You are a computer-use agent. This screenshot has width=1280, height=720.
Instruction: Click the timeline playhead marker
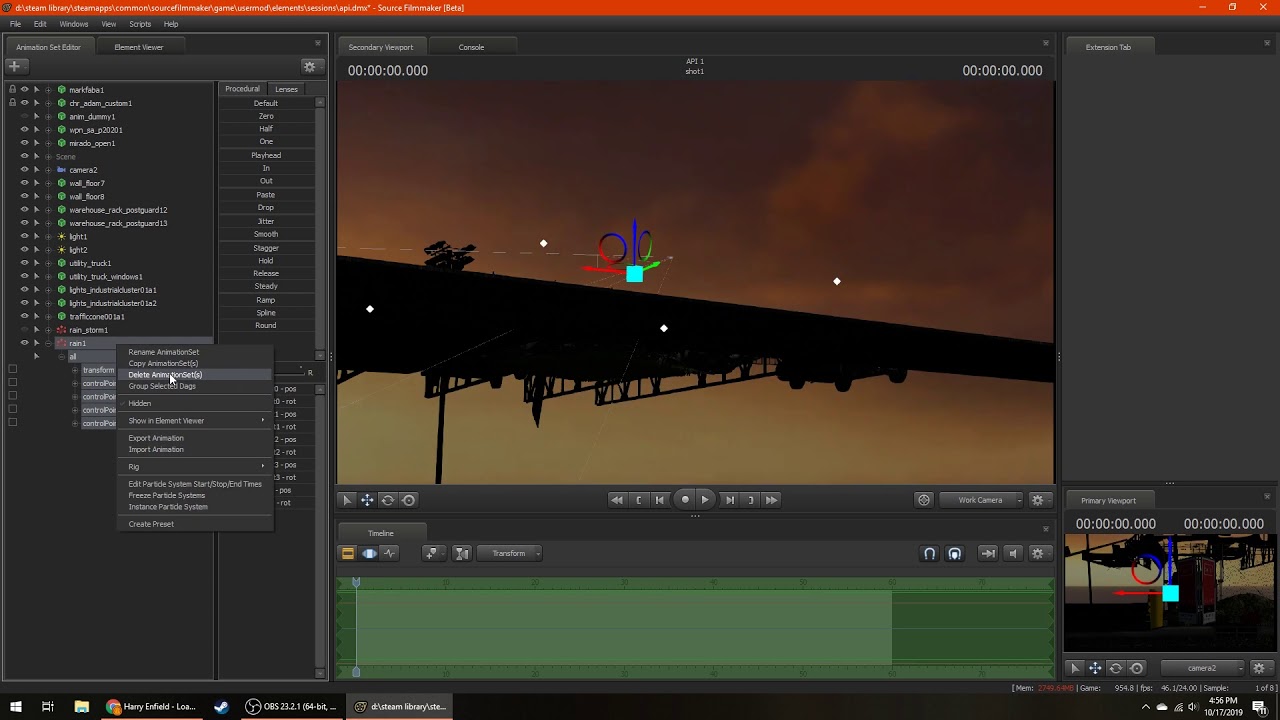[356, 582]
